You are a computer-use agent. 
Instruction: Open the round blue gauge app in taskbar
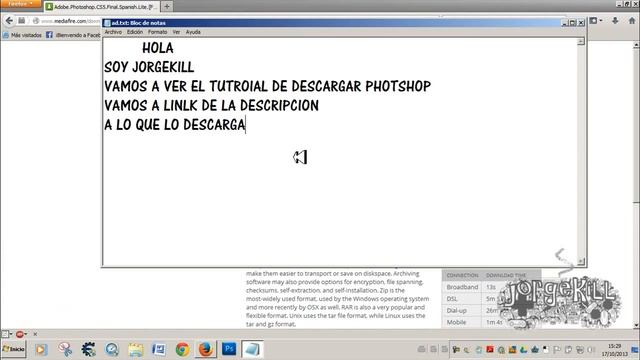click(x=112, y=349)
